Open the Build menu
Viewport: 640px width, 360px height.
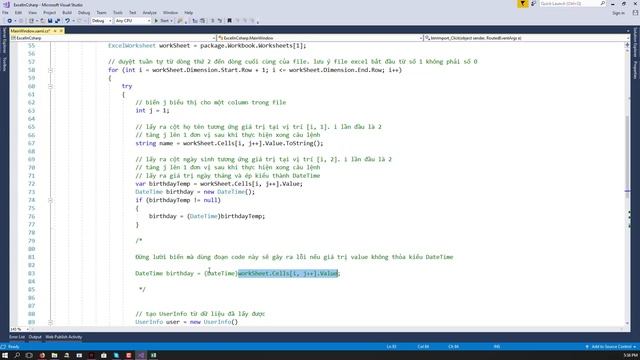point(67,13)
